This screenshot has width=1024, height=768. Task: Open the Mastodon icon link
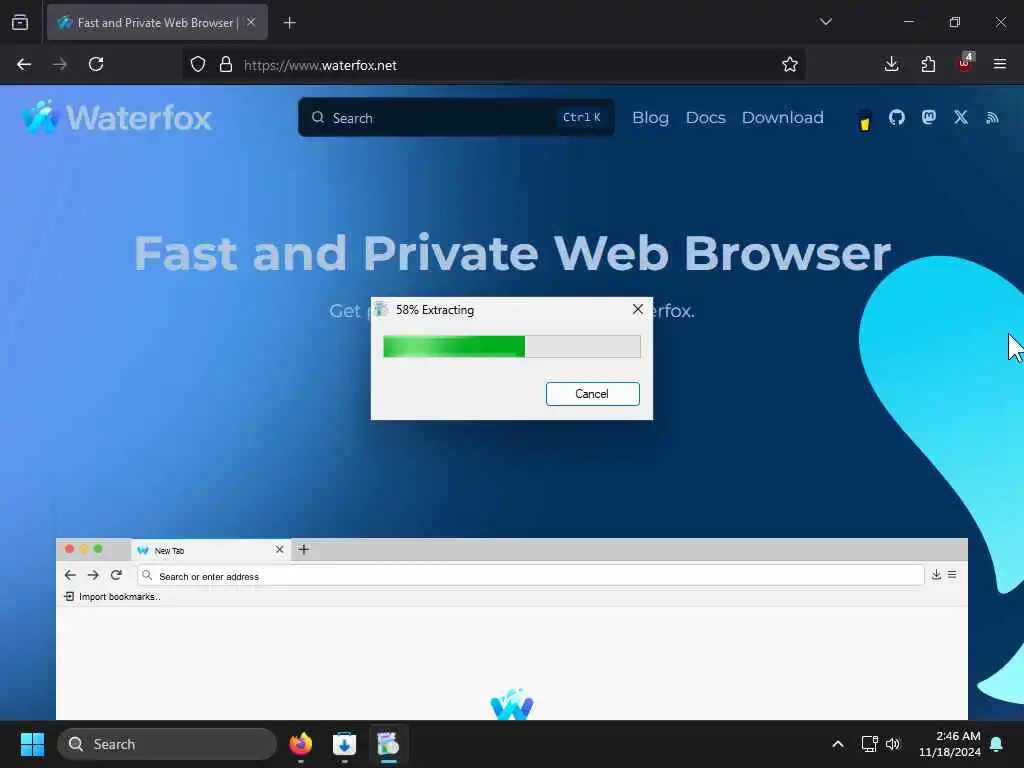[x=929, y=117]
